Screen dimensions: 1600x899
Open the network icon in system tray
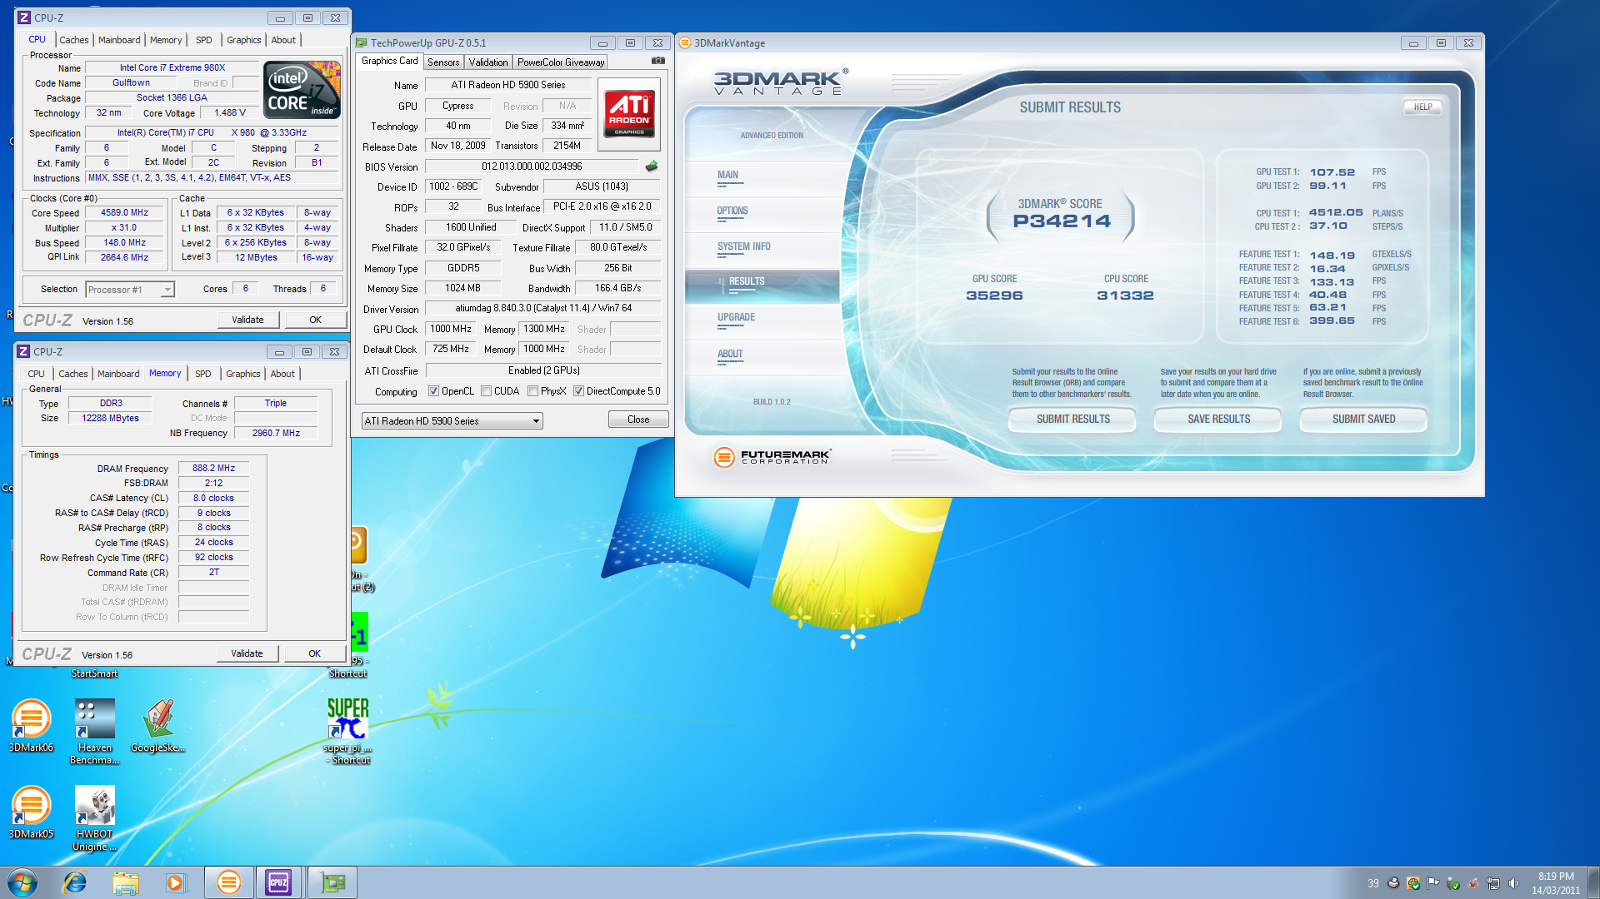1493,883
